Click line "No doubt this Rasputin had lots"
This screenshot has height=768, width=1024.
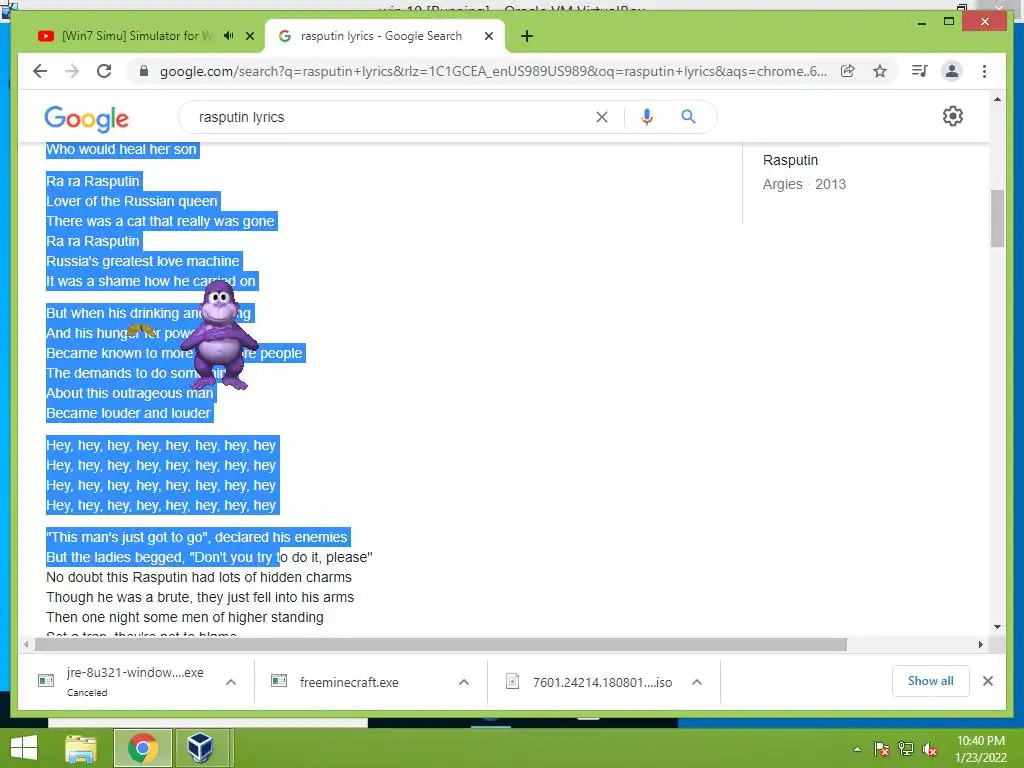199,577
